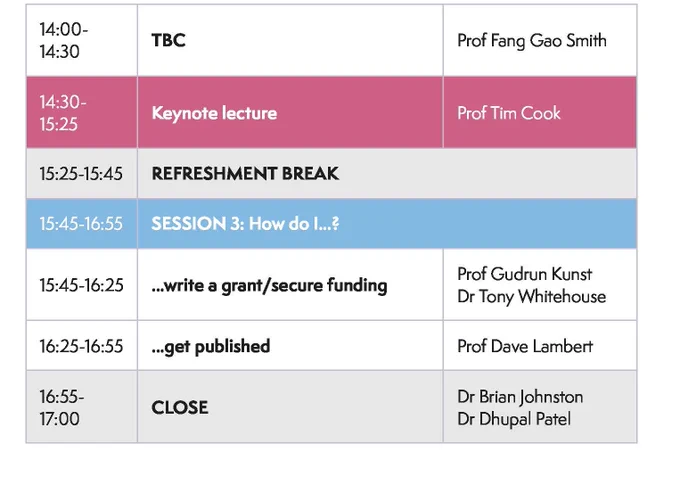Select the Keynote lecture row title
The image size is (680, 485).
tap(214, 113)
